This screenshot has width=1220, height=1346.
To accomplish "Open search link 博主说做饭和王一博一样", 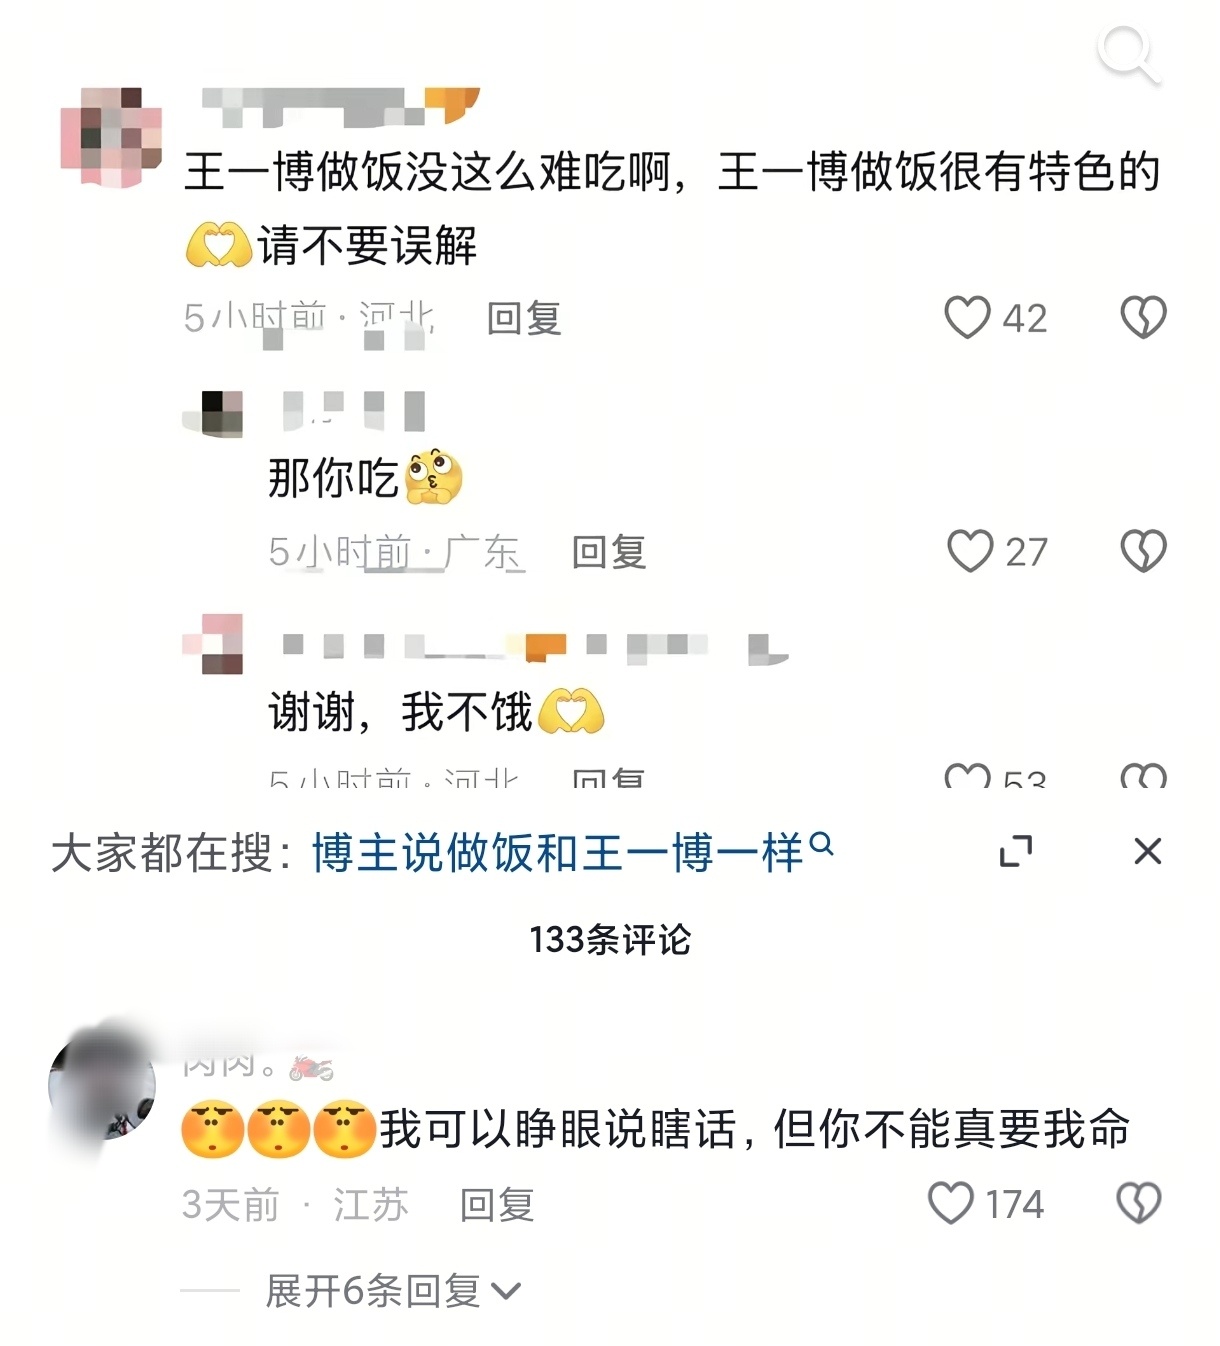I will (557, 853).
